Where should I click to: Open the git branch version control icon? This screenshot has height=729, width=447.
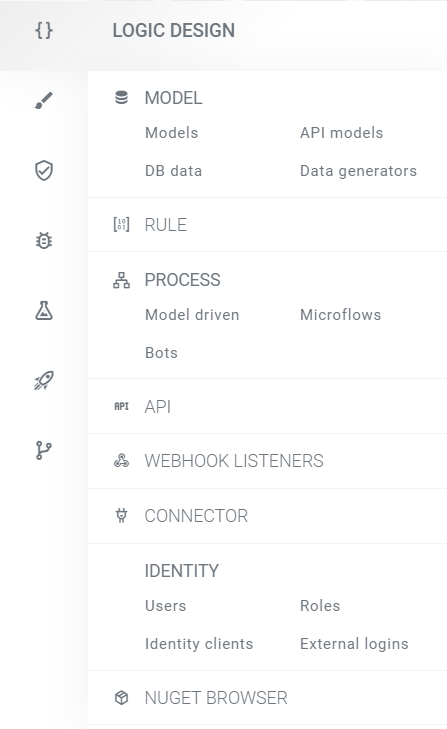44,451
